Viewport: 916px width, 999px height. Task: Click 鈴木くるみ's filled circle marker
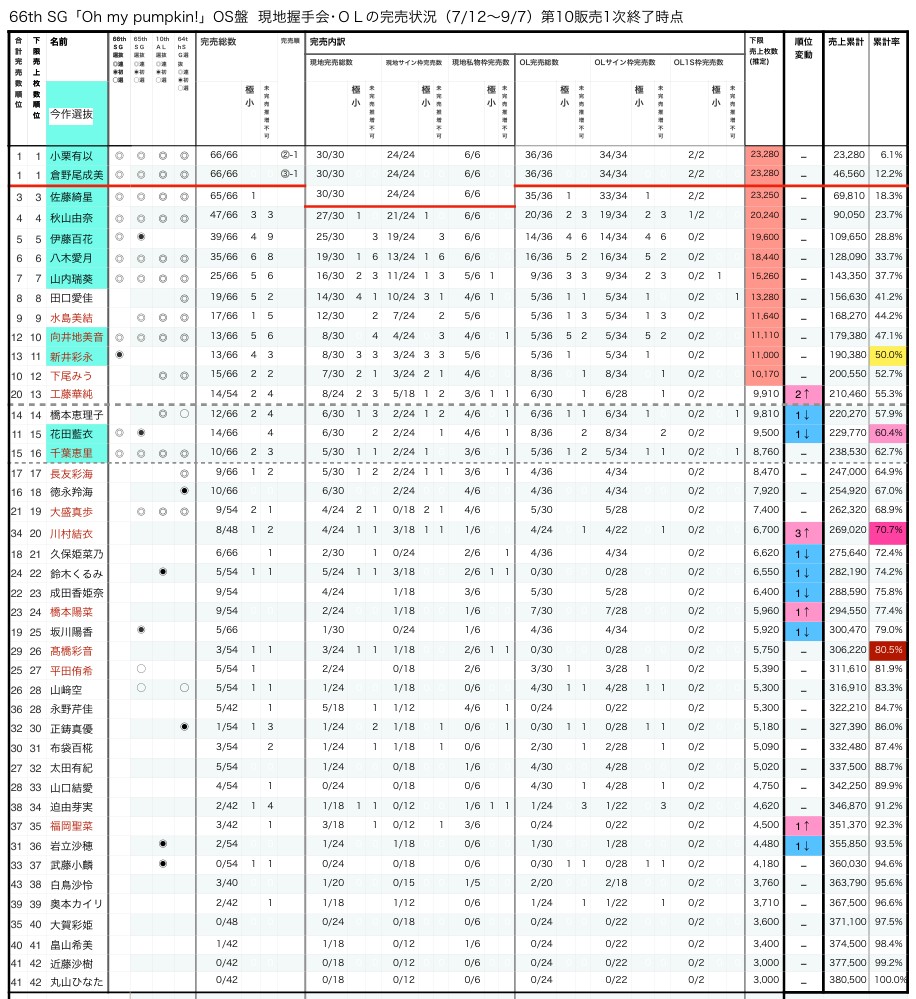point(162,571)
